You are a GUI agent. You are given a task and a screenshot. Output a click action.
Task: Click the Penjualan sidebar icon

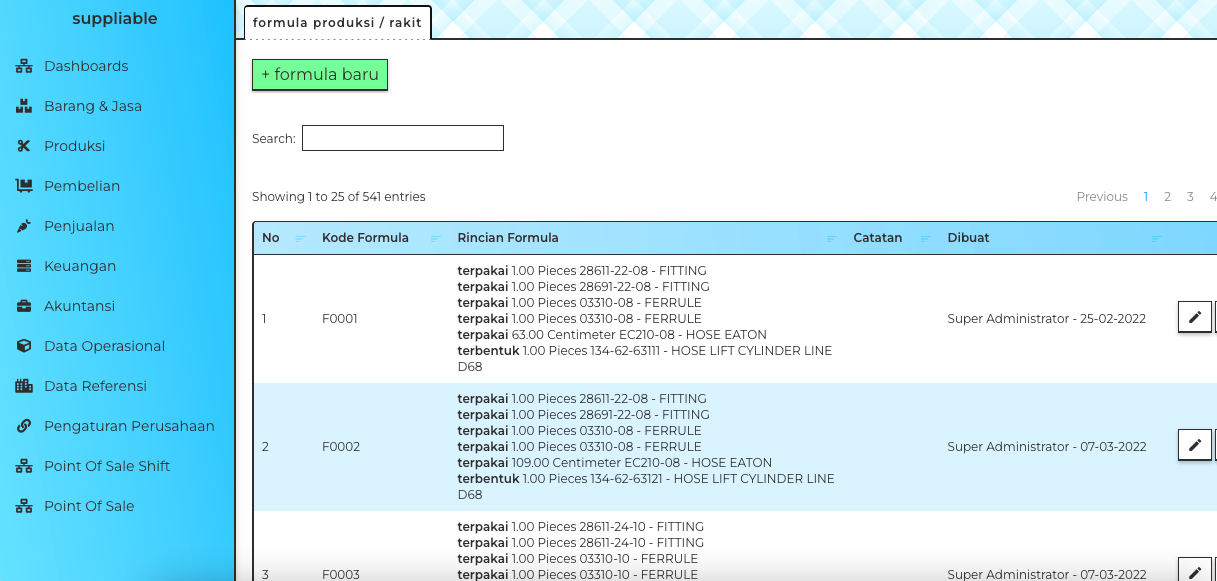point(24,226)
